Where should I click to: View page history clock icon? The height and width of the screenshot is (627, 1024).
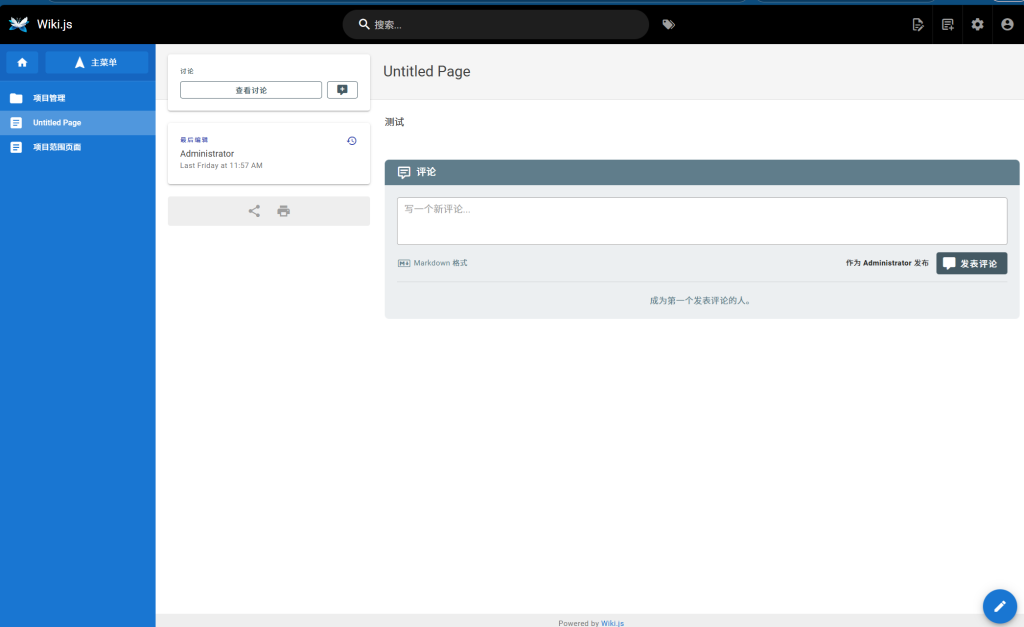coord(351,141)
